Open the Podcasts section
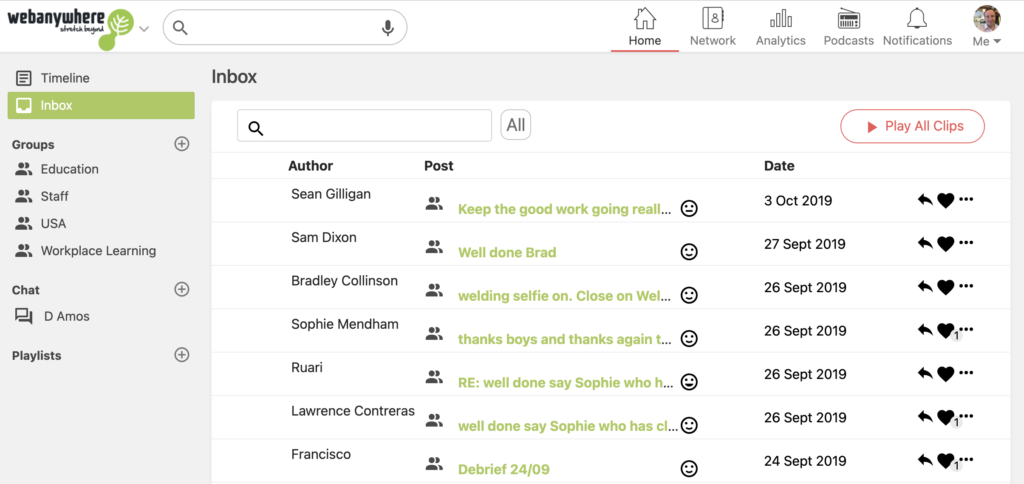Viewport: 1024px width, 484px height. pos(848,27)
